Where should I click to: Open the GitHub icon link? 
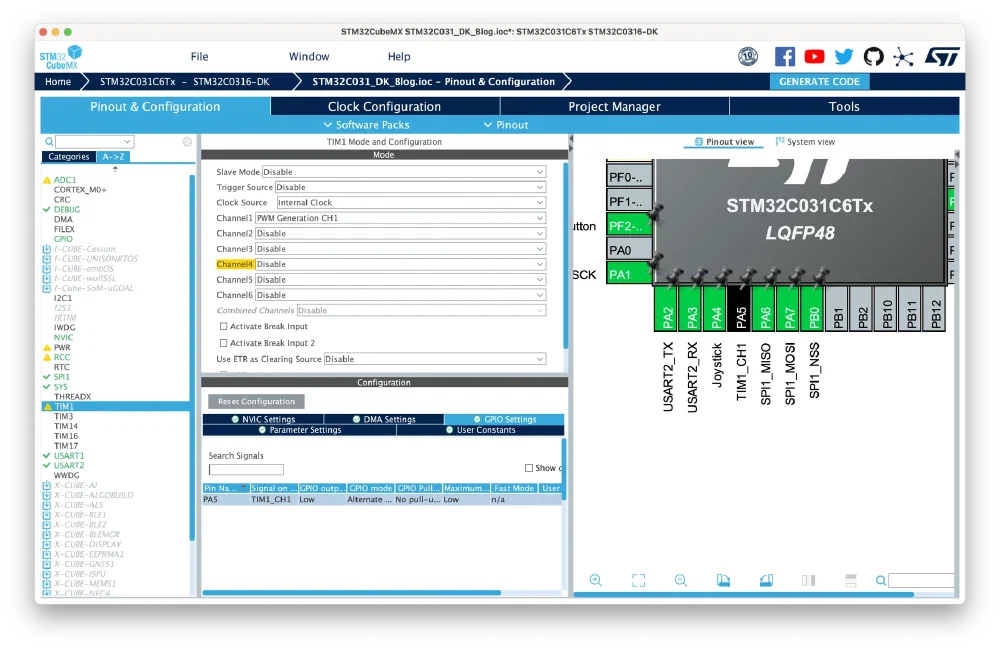coord(873,57)
